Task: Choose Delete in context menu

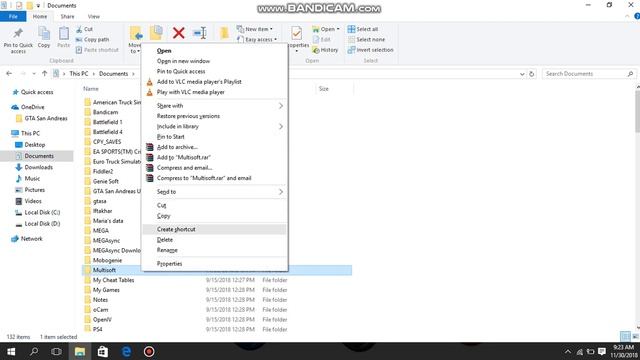Action: [215, 240]
